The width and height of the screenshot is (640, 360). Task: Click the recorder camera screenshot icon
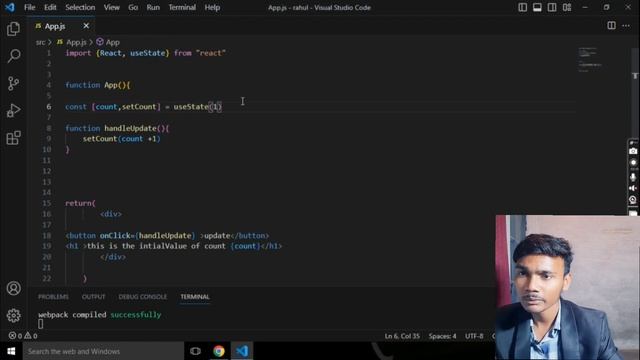point(633,151)
